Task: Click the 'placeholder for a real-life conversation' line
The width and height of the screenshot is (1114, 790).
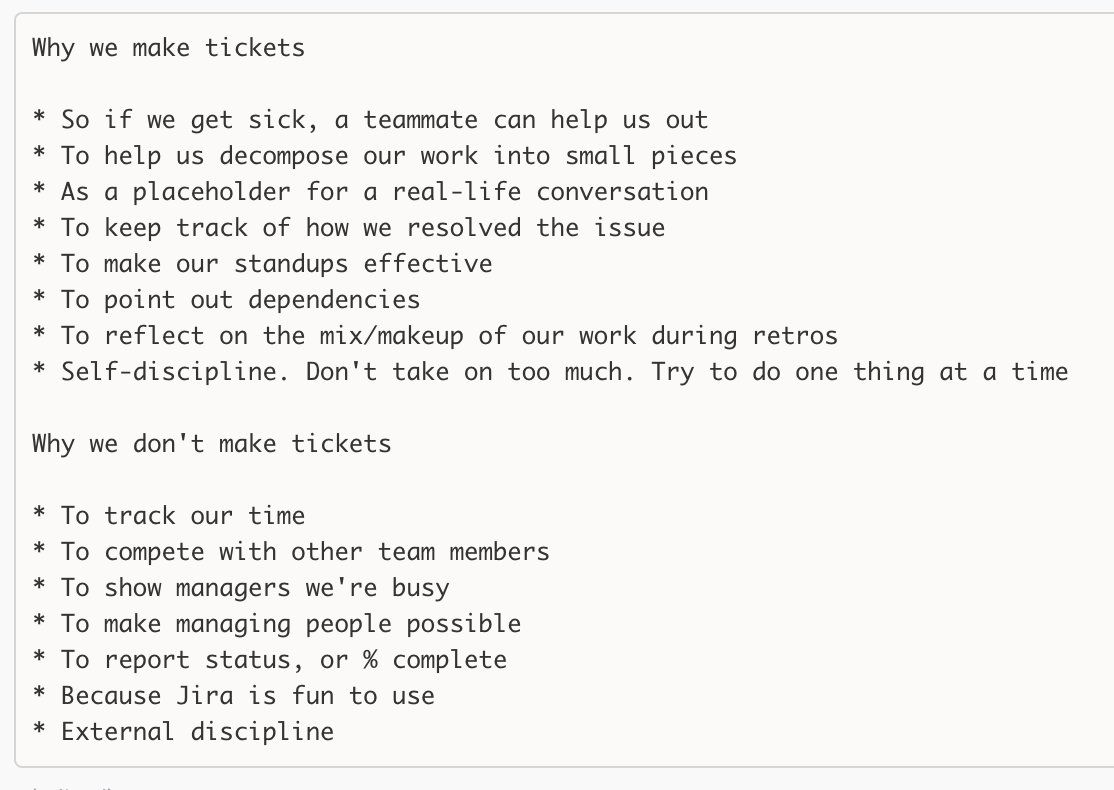Action: point(370,192)
